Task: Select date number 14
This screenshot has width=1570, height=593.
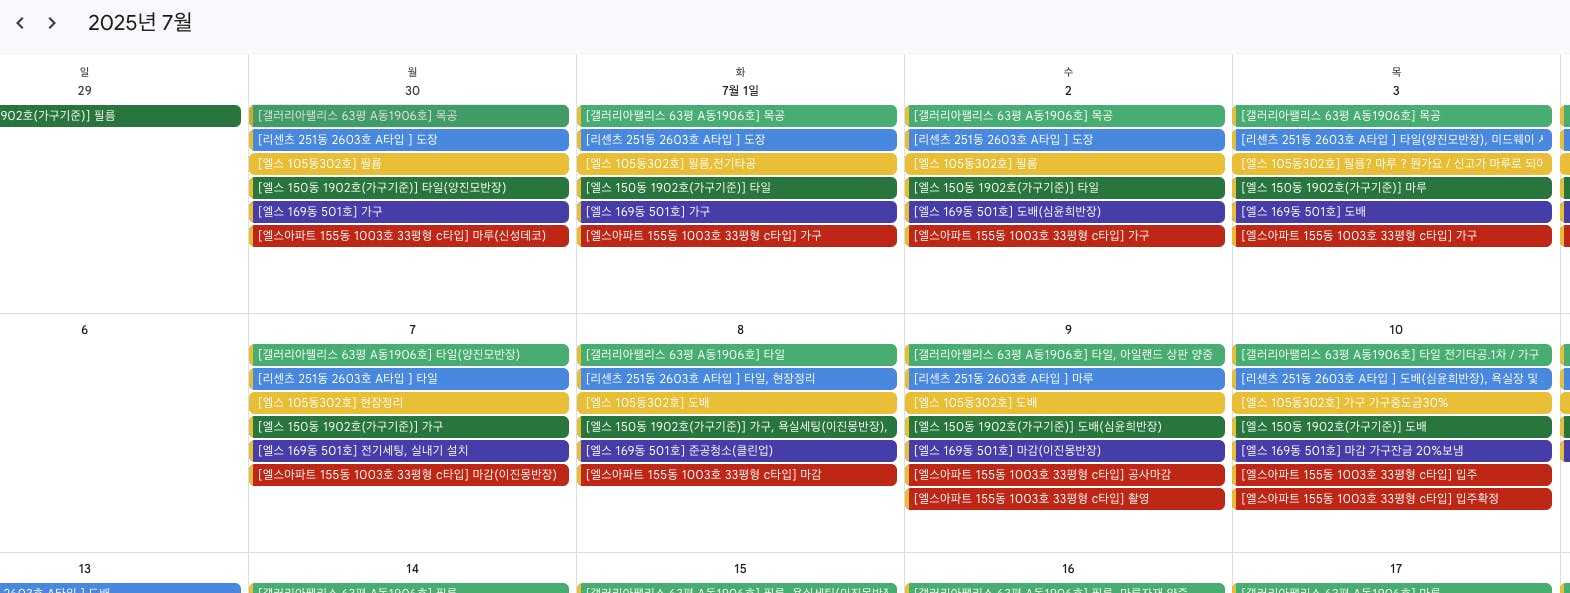Action: [412, 568]
